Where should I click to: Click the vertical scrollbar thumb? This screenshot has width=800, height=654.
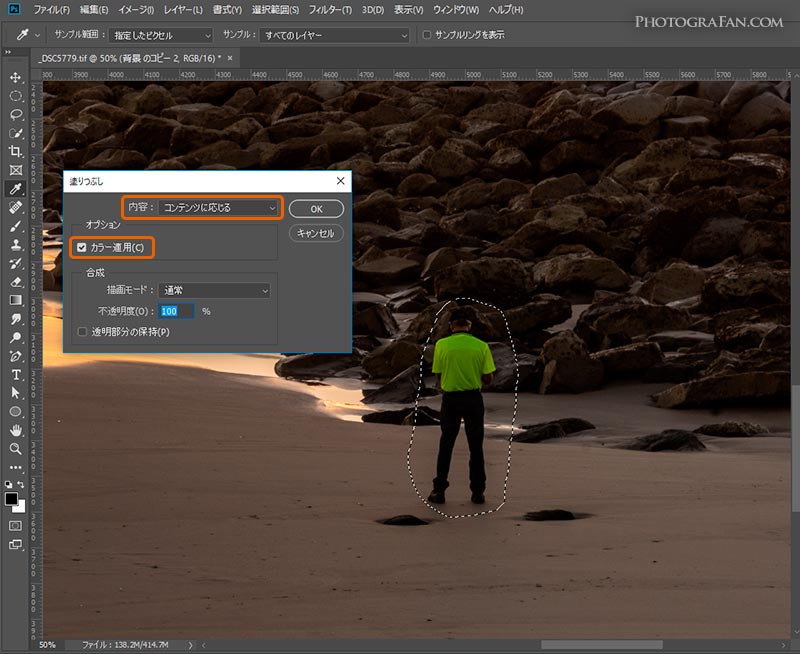795,447
